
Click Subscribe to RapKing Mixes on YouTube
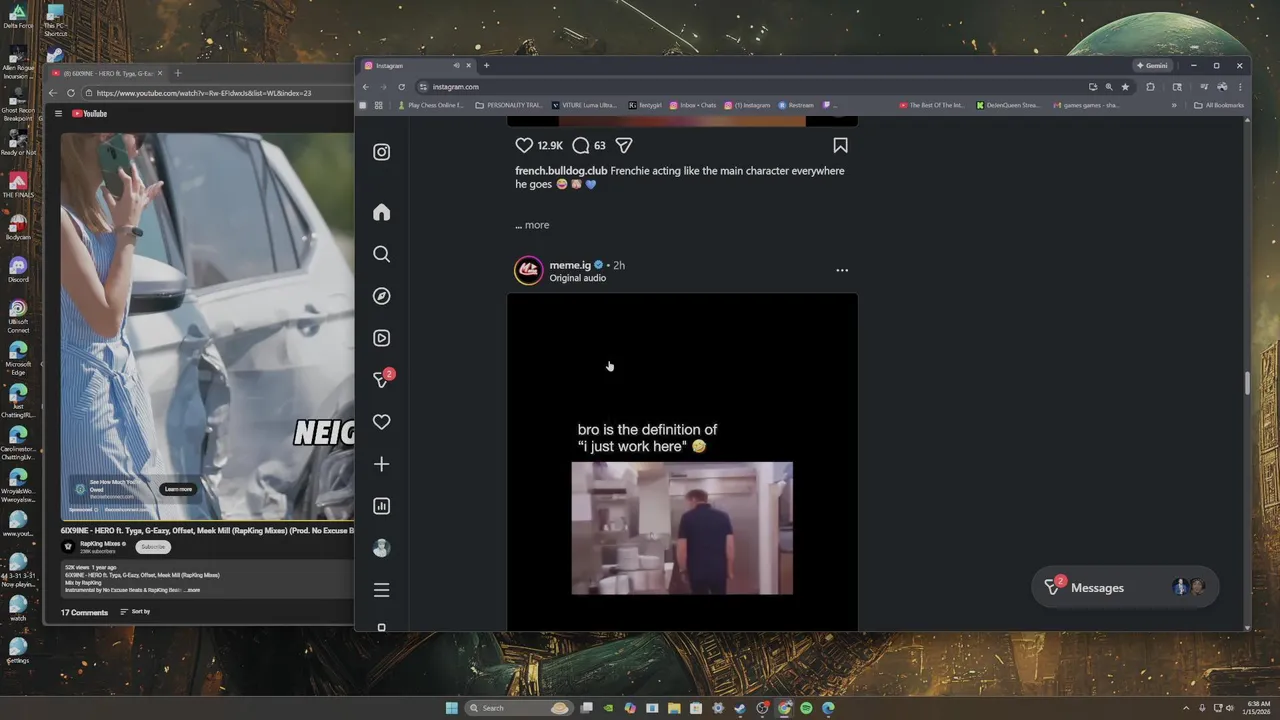[153, 547]
